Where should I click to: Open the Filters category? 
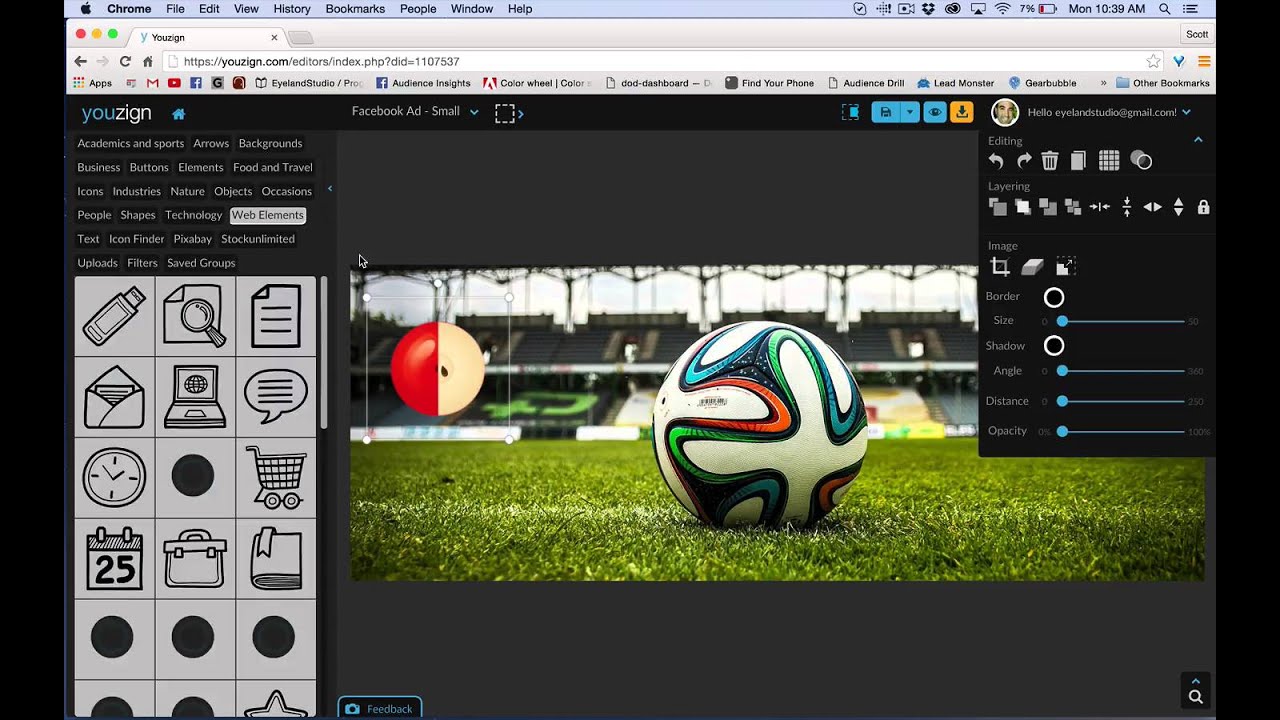(142, 263)
